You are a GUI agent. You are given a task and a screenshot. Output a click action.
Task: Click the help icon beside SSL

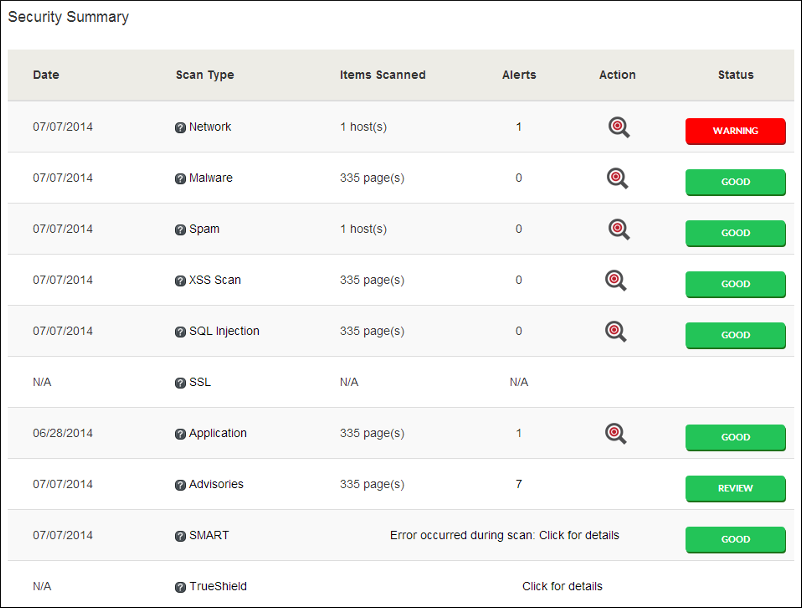[x=180, y=382]
